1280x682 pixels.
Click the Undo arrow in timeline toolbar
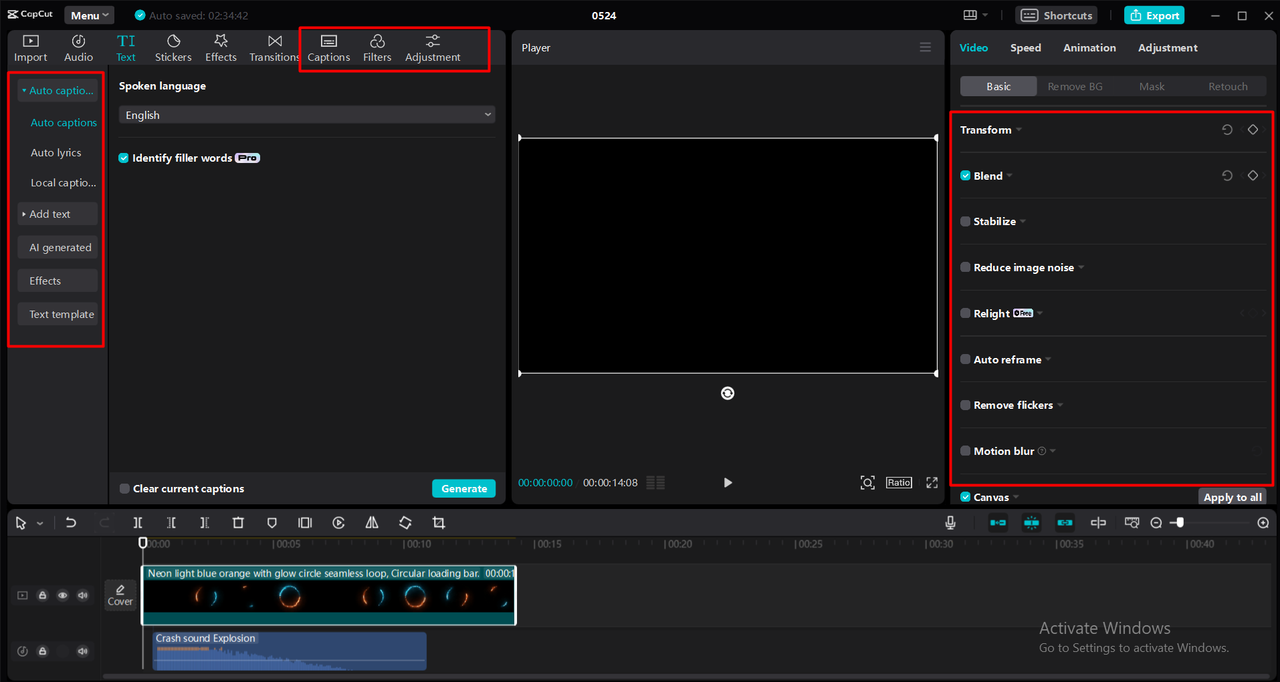(71, 523)
